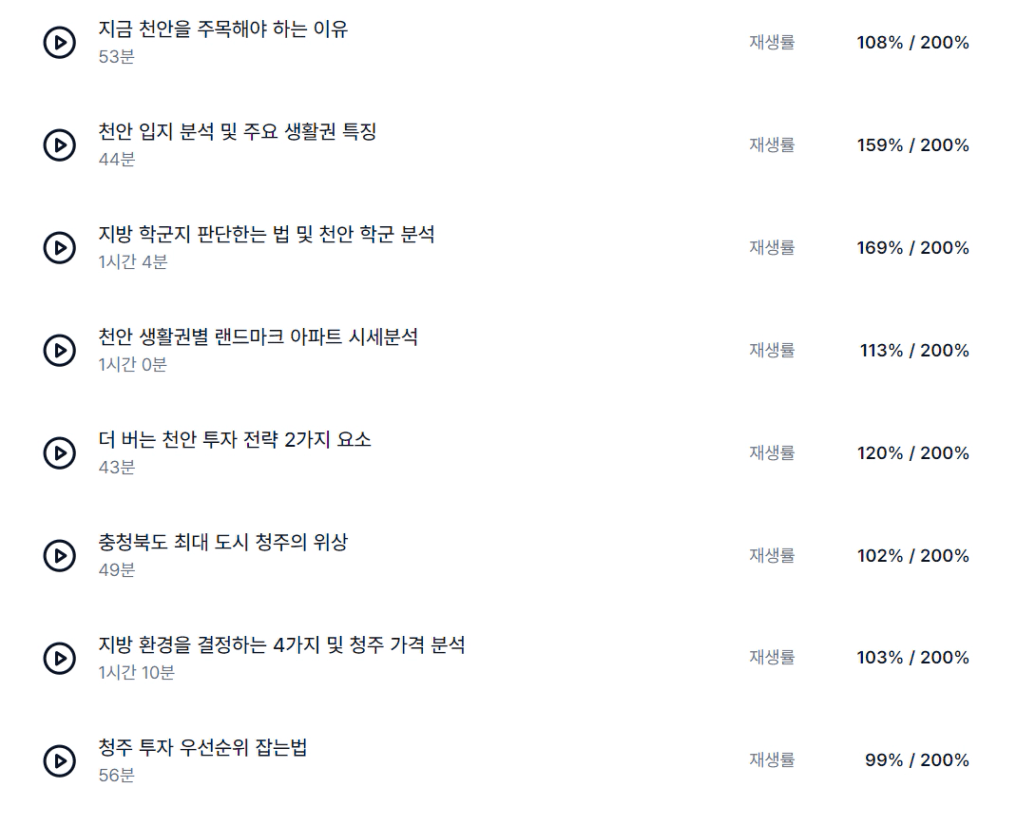Select title 지방 학군지 판단하는 법 및 천안 학군 분석
The width and height of the screenshot is (1035, 826).
click(266, 235)
